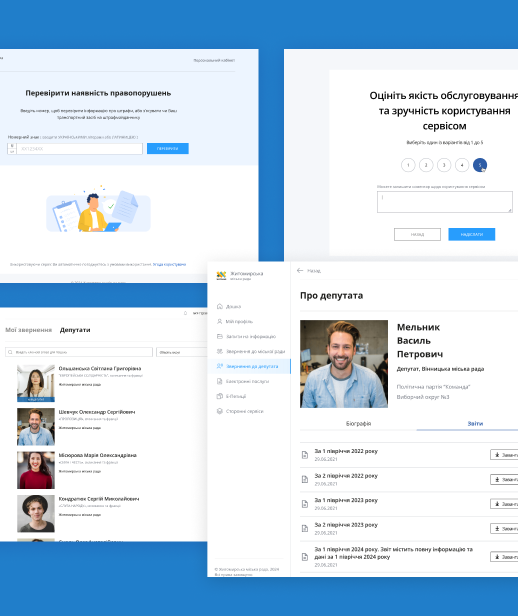This screenshot has width=518, height=616.
Task: Switch to the Біографія tab
Action: [x=358, y=424]
